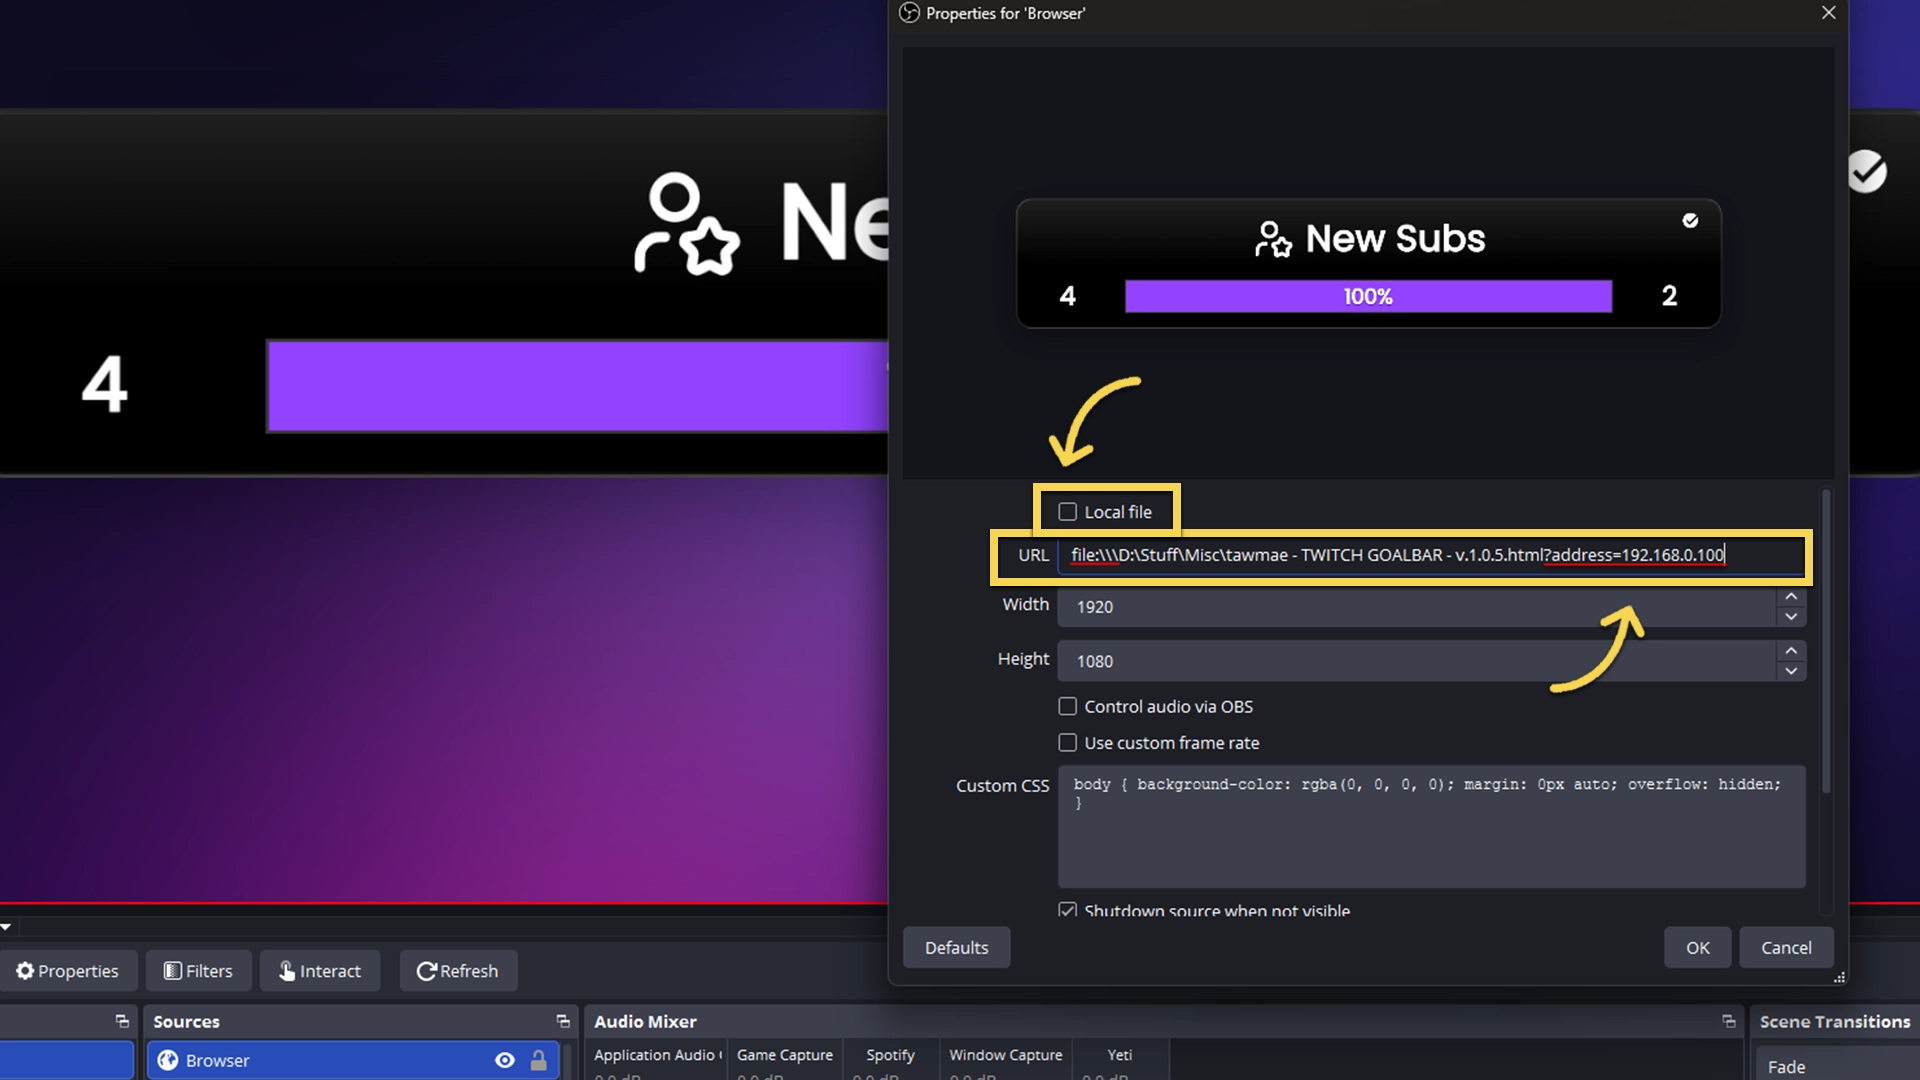Screen dimensions: 1920x1080
Task: Open the Fade scene transition dropdown
Action: coord(1838,1066)
